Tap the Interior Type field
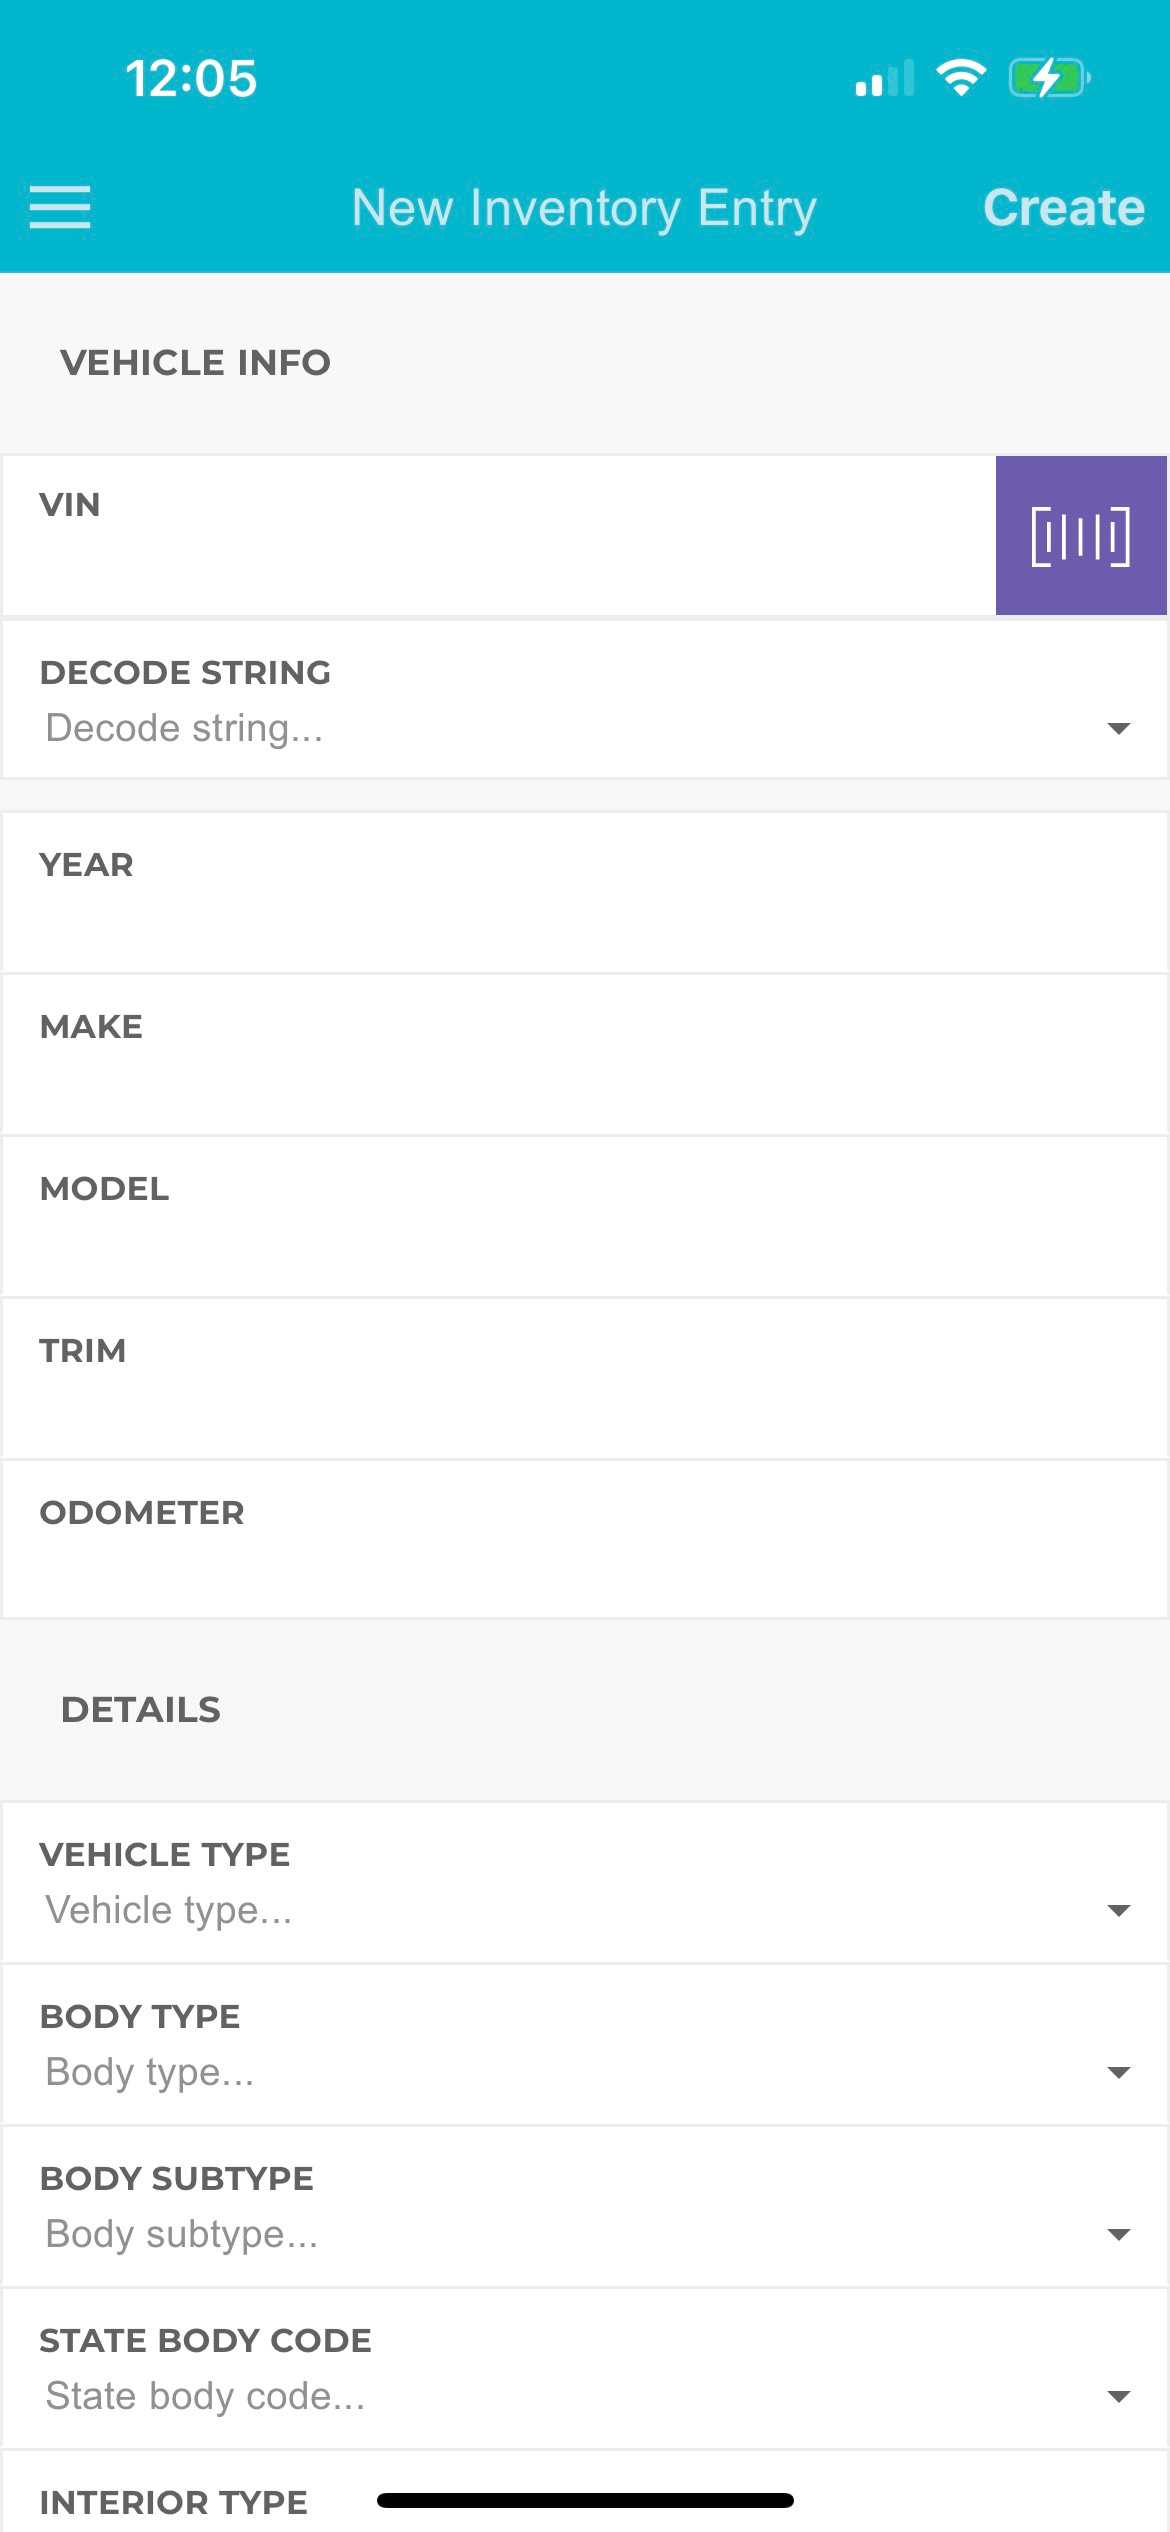Screen dimensions: 1170x2532 pos(174,2502)
